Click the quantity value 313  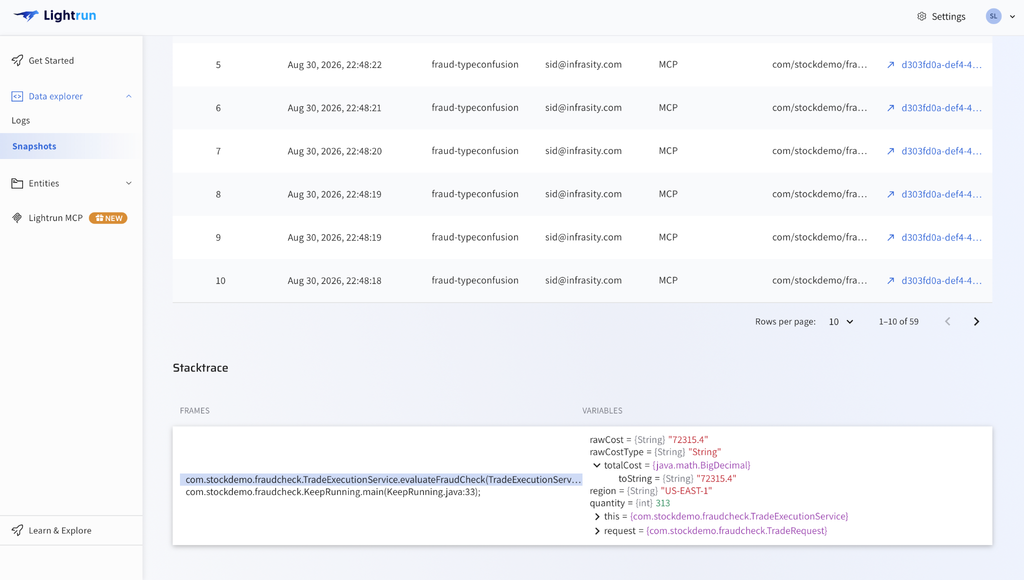pos(663,503)
